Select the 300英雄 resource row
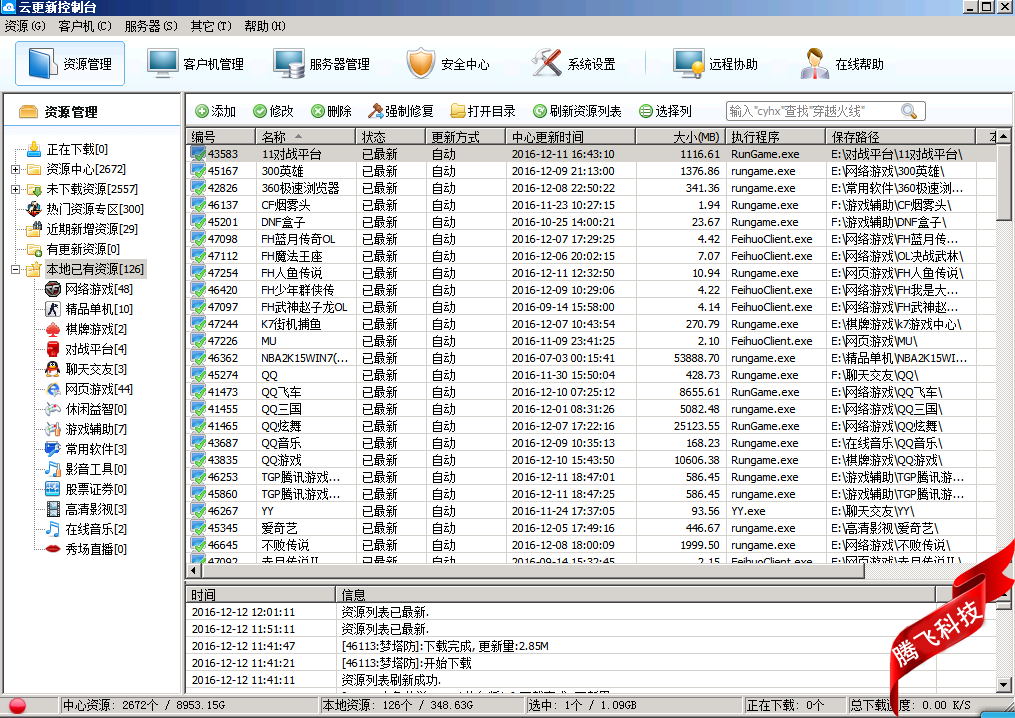This screenshot has width=1015, height=718. click(x=592, y=171)
